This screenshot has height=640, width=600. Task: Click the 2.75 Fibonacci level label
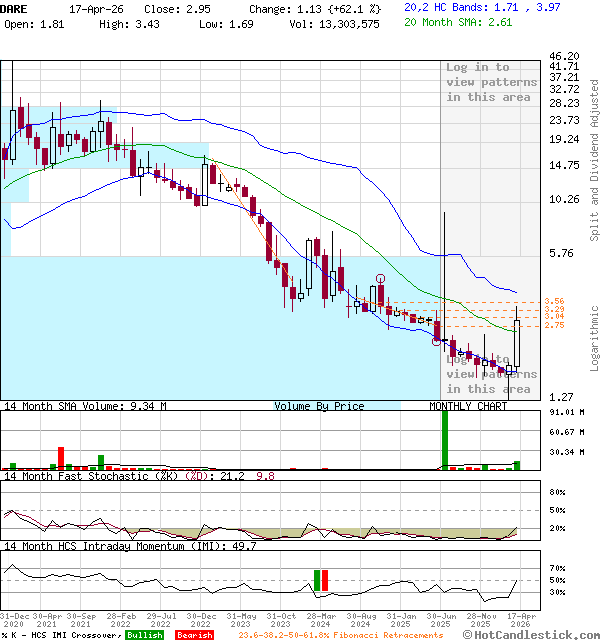coord(554,325)
